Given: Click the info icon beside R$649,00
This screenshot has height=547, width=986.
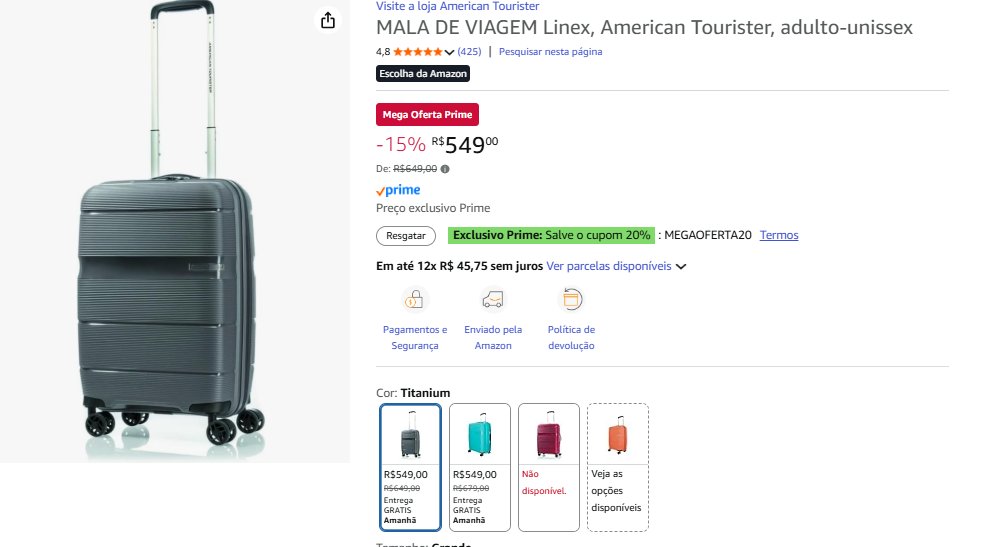Looking at the screenshot, I should click(445, 169).
